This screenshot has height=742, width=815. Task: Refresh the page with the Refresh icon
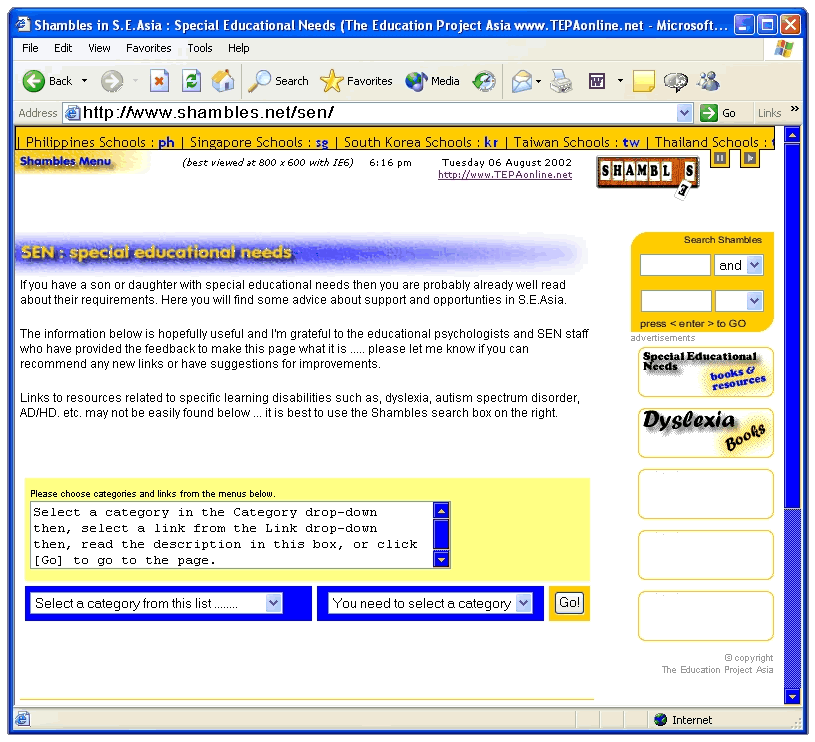pos(191,81)
